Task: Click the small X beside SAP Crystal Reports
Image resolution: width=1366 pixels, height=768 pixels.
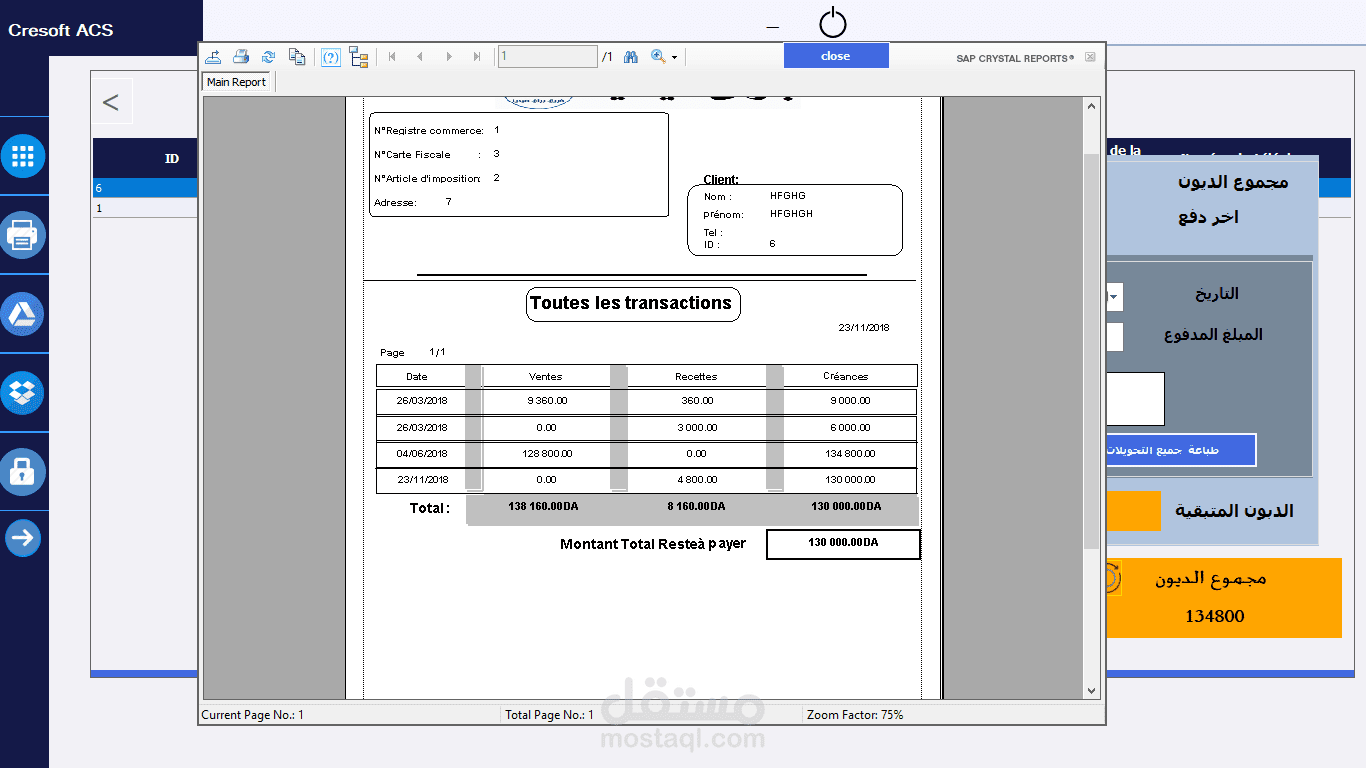Action: click(x=1090, y=57)
